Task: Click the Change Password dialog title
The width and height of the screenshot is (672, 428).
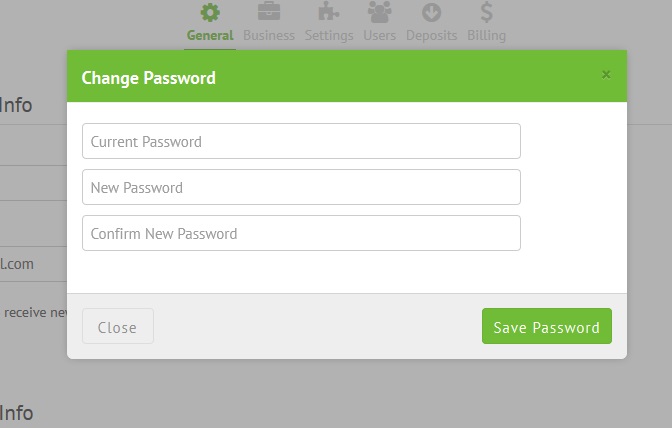Action: click(x=148, y=78)
